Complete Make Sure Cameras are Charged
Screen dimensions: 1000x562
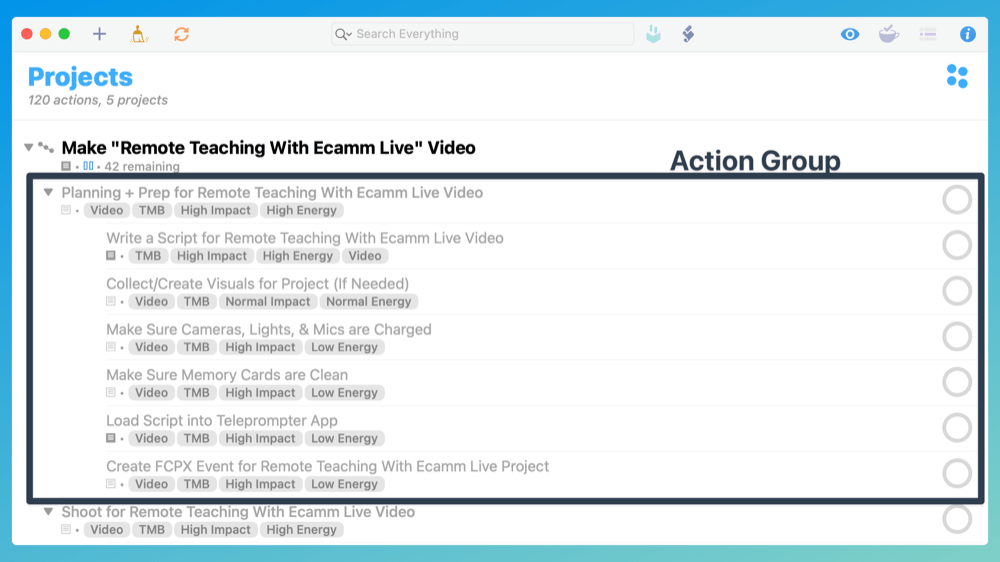(x=957, y=336)
